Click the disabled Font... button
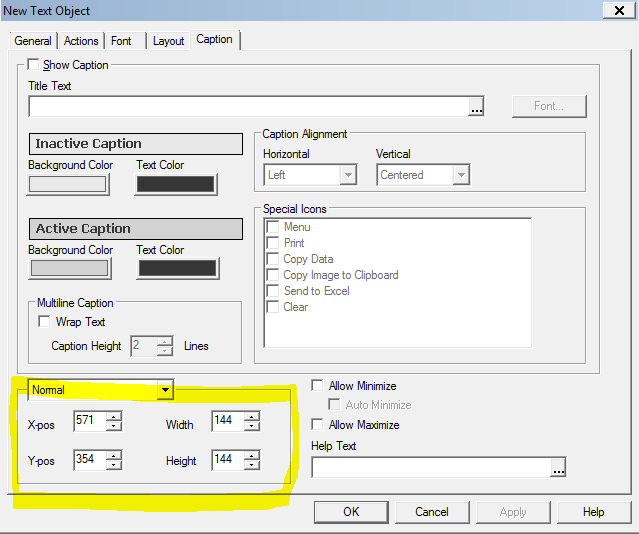This screenshot has height=534, width=639. [549, 106]
